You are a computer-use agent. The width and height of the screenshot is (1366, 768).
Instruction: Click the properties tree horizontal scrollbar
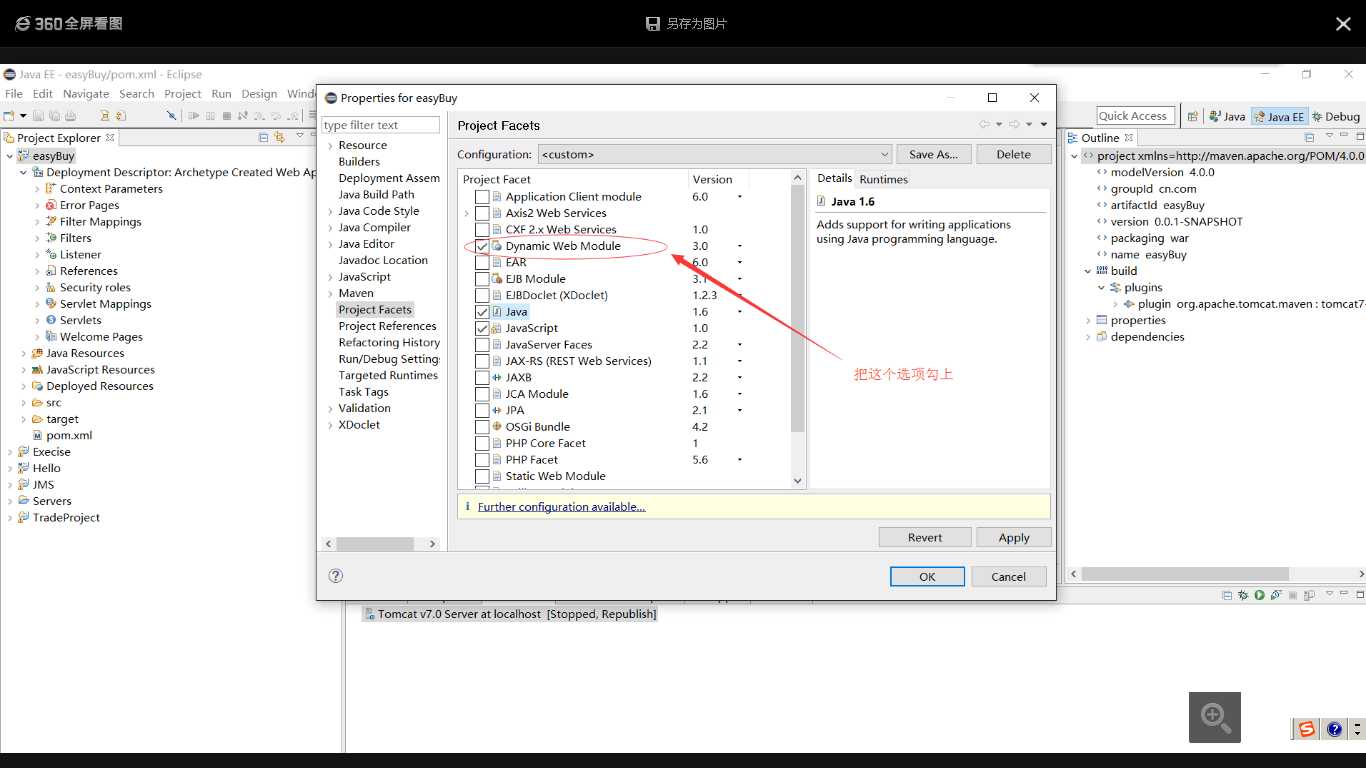[376, 544]
